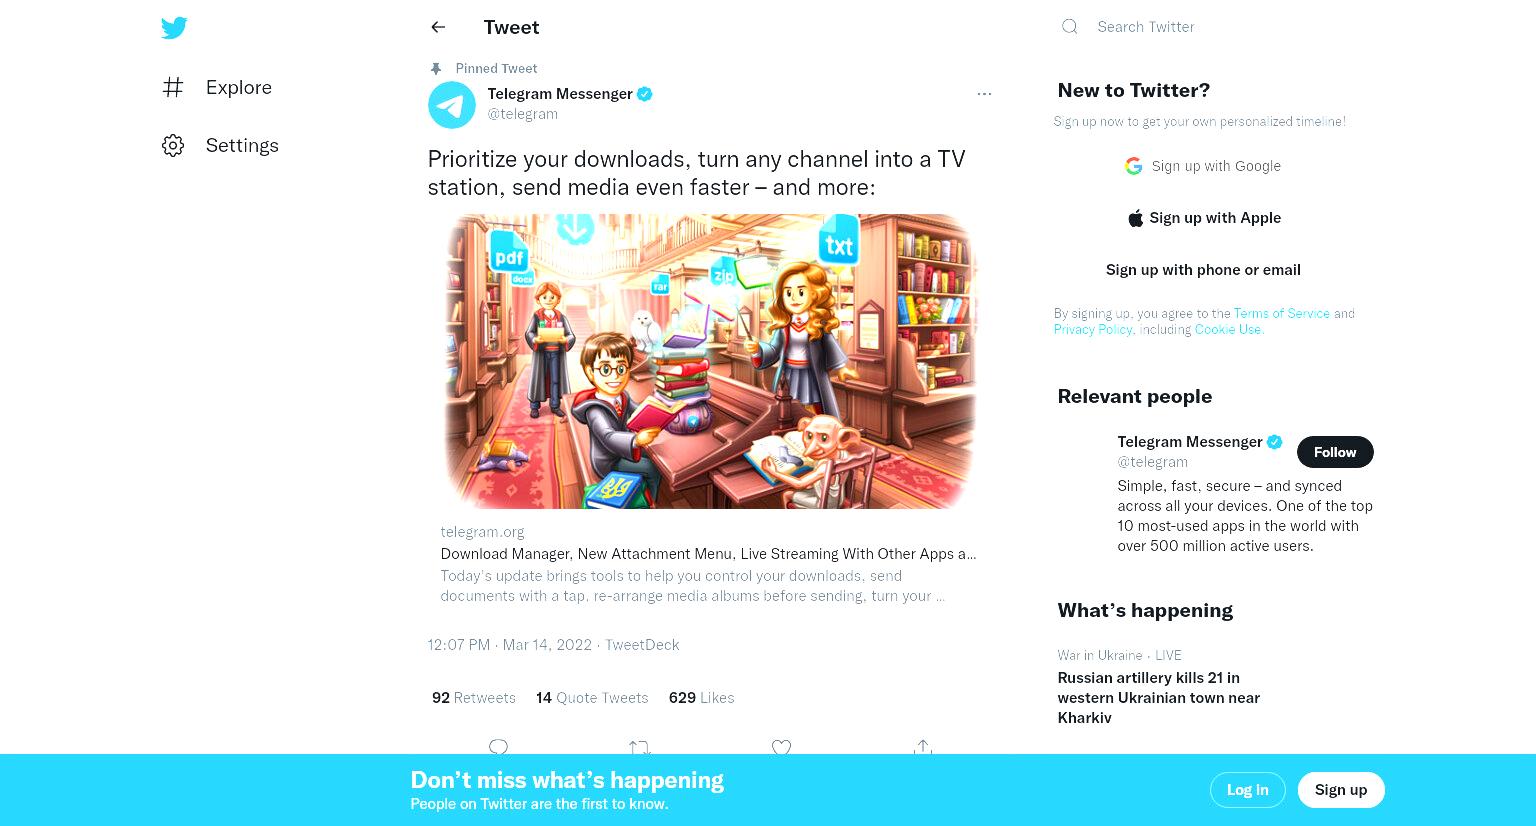Open the Harry Potter themed tweet image

point(710,361)
